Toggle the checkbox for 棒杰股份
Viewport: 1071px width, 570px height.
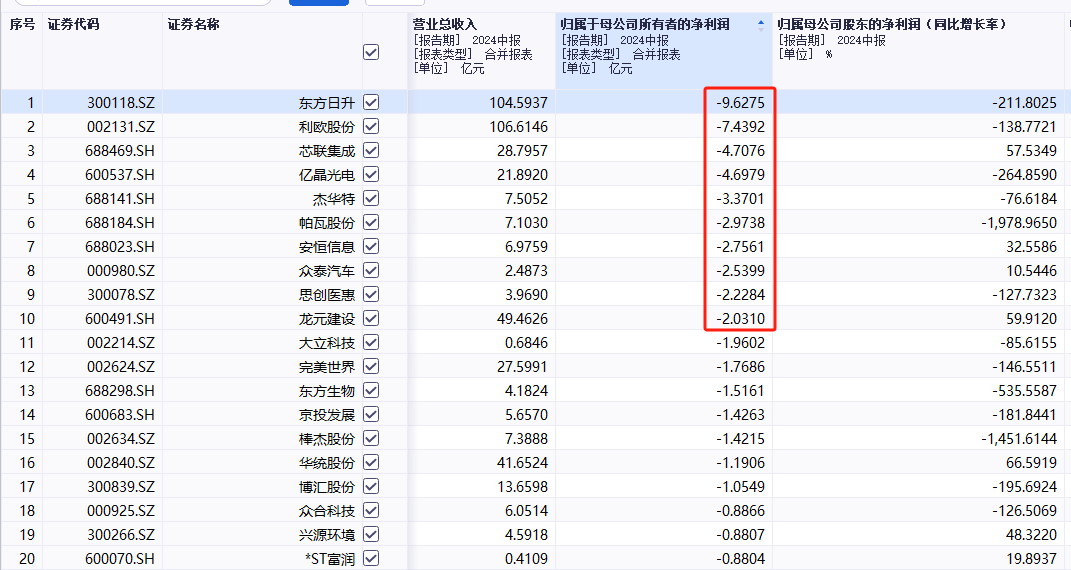(371, 438)
